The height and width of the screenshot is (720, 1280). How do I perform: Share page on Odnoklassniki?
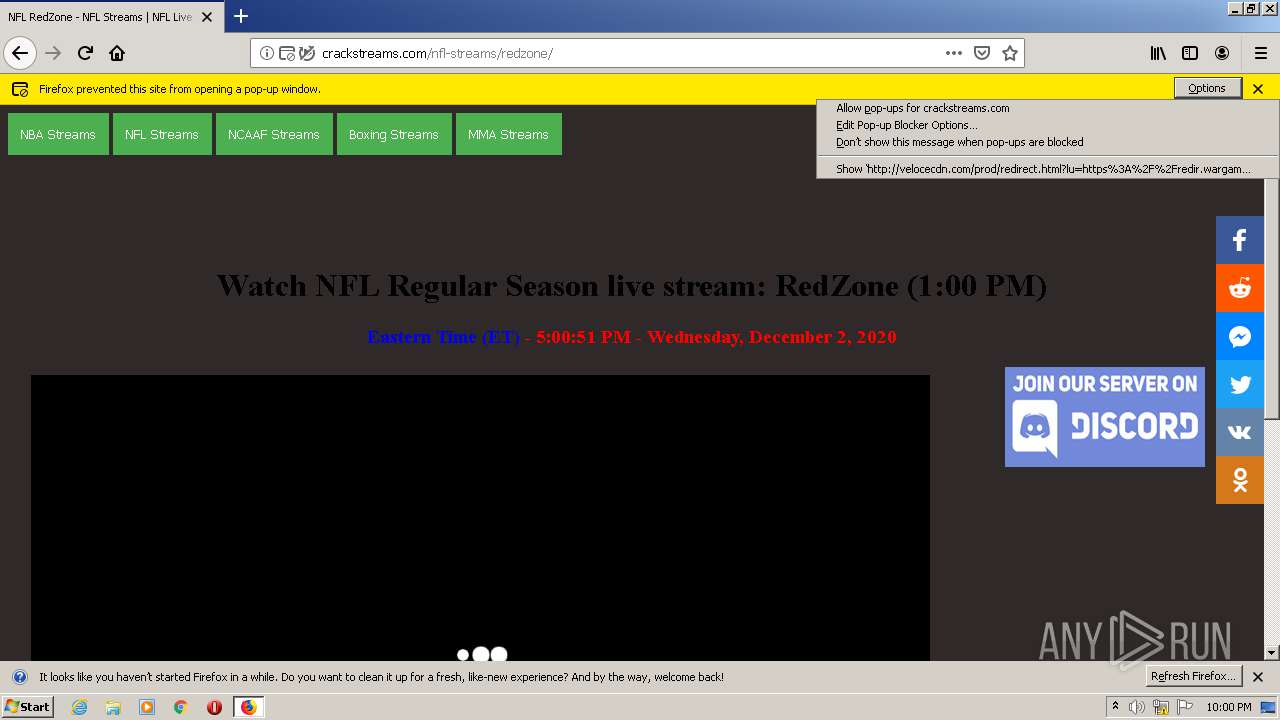coord(1240,480)
